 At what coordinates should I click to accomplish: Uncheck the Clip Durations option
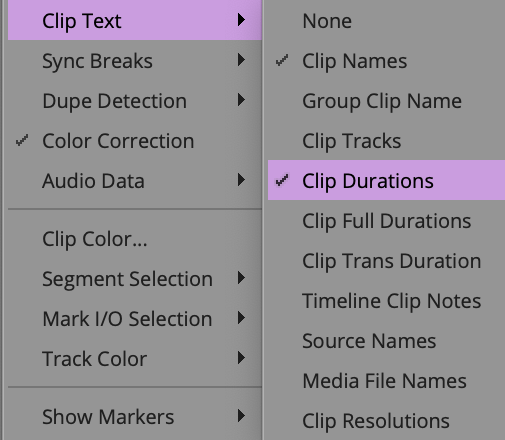tap(386, 180)
